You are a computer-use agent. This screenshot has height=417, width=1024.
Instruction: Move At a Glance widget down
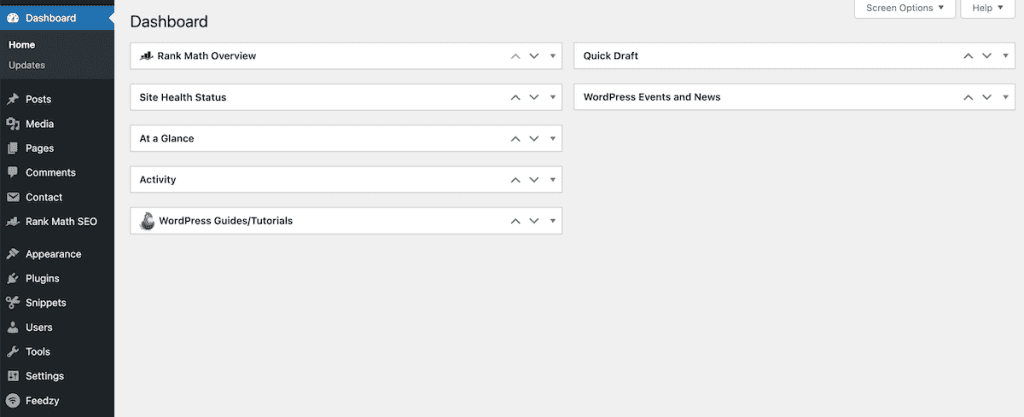534,138
